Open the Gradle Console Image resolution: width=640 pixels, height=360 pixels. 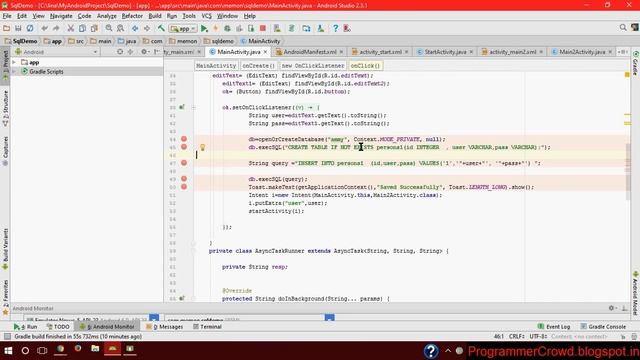tap(603, 327)
